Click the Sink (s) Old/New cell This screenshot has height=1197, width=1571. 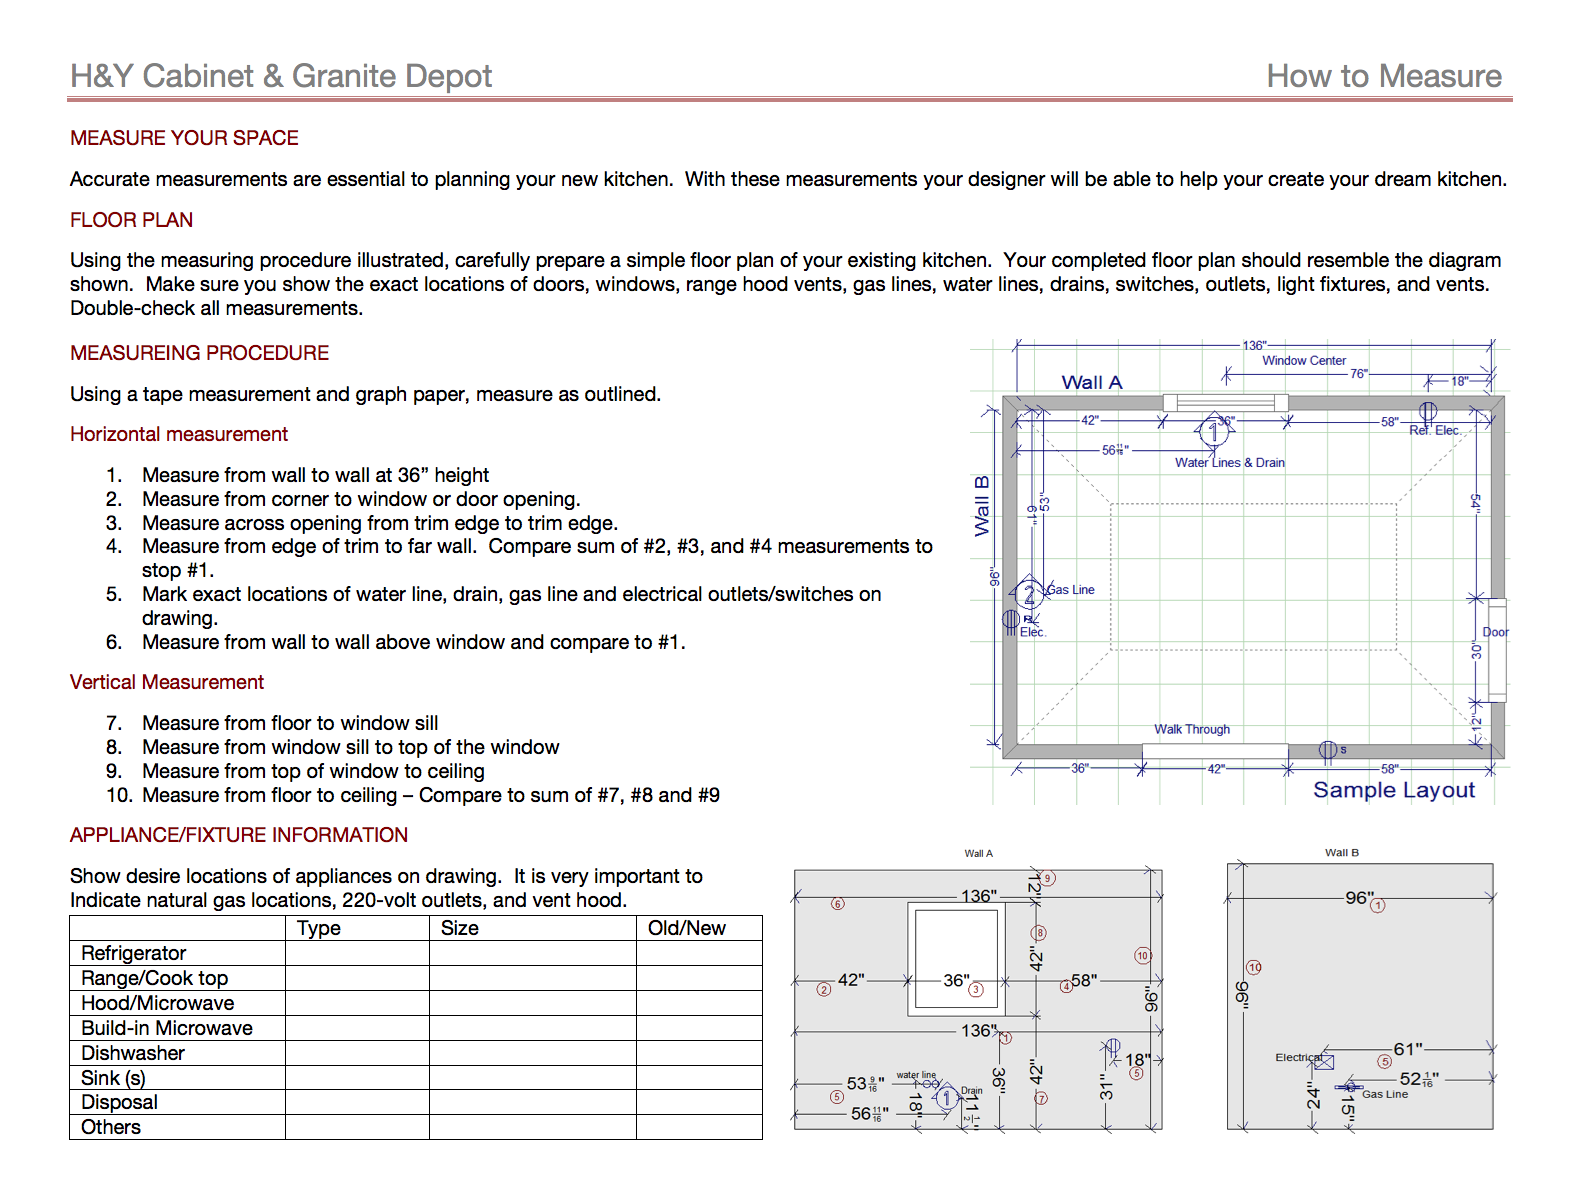click(x=698, y=1078)
